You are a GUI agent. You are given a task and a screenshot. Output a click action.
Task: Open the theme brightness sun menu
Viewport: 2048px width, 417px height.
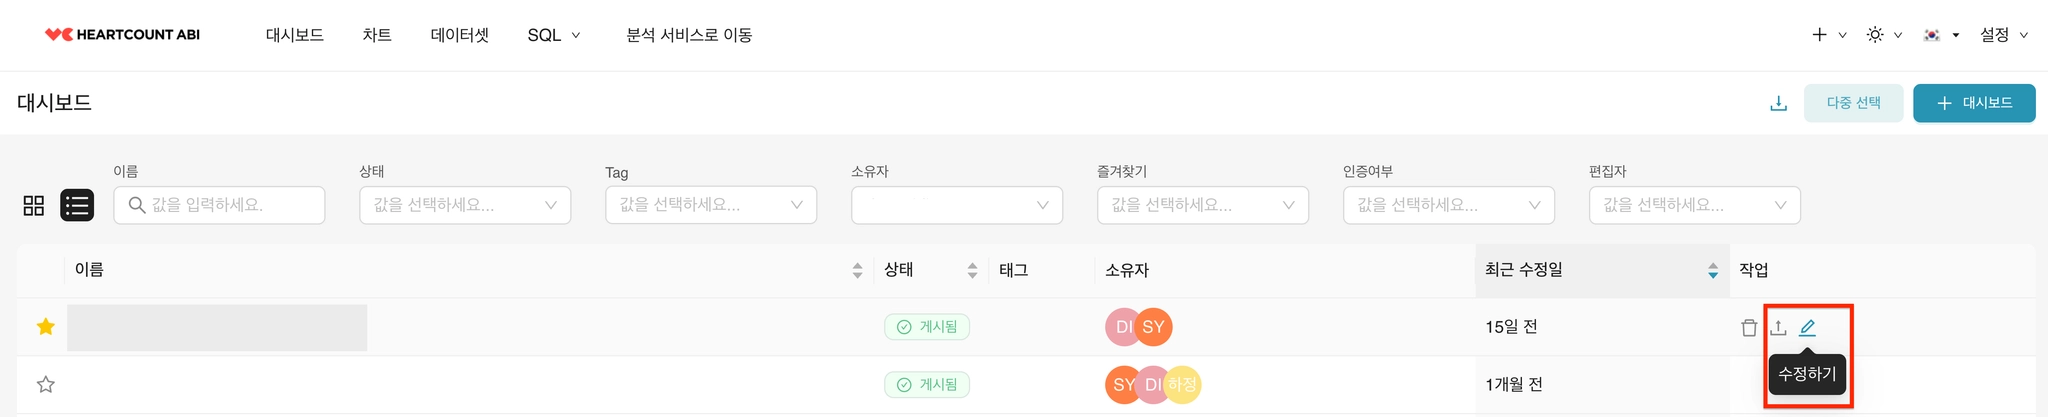[1884, 35]
